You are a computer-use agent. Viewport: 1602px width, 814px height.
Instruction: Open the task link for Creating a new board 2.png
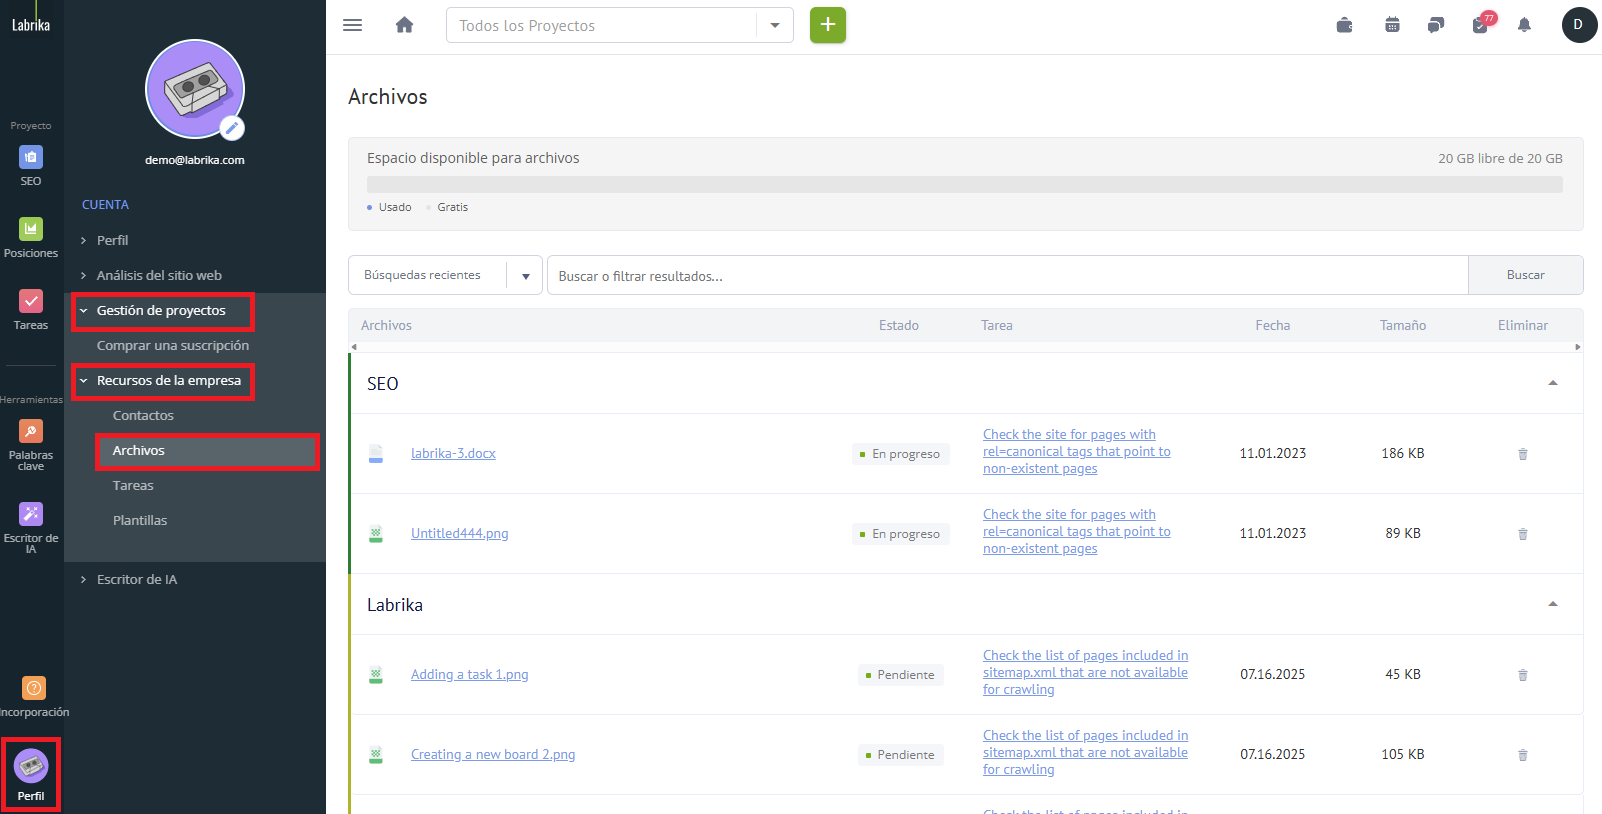(1086, 753)
